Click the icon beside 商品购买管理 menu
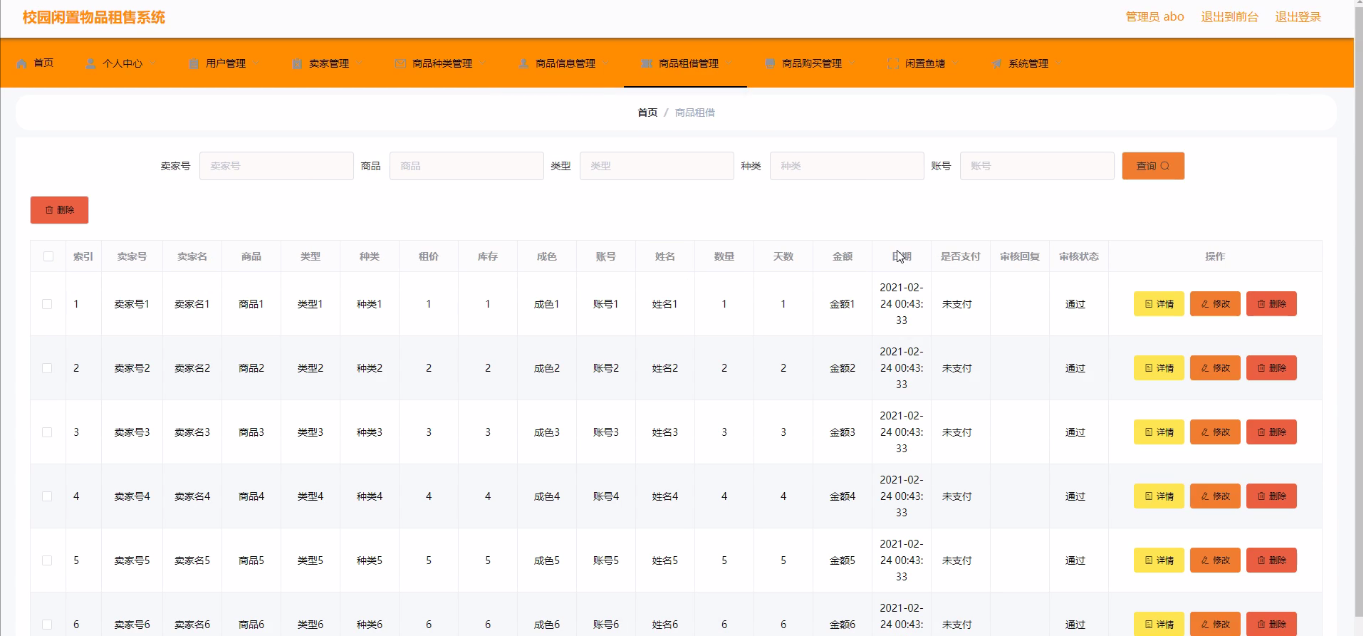The height and width of the screenshot is (636, 1363). [770, 64]
